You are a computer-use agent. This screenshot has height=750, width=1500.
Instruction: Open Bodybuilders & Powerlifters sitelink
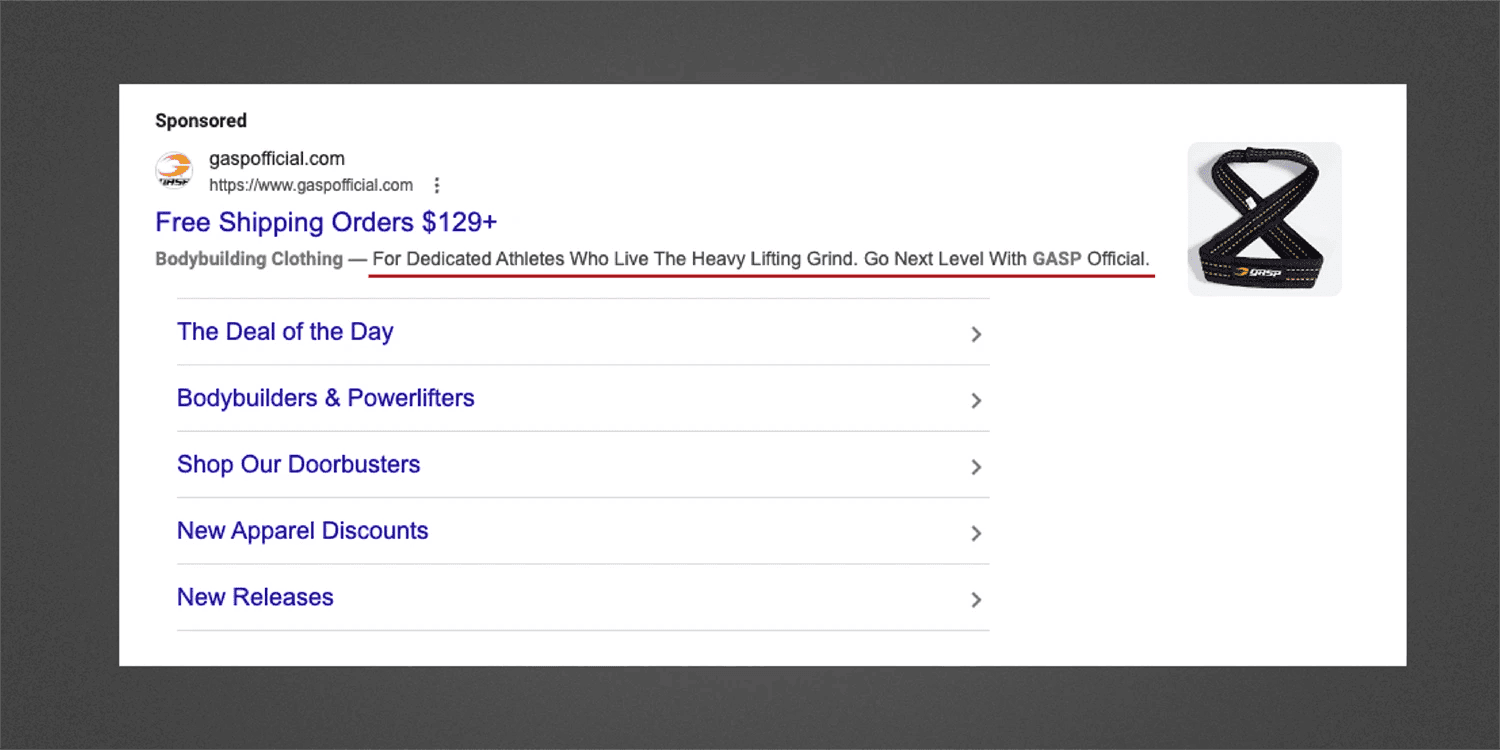tap(326, 398)
